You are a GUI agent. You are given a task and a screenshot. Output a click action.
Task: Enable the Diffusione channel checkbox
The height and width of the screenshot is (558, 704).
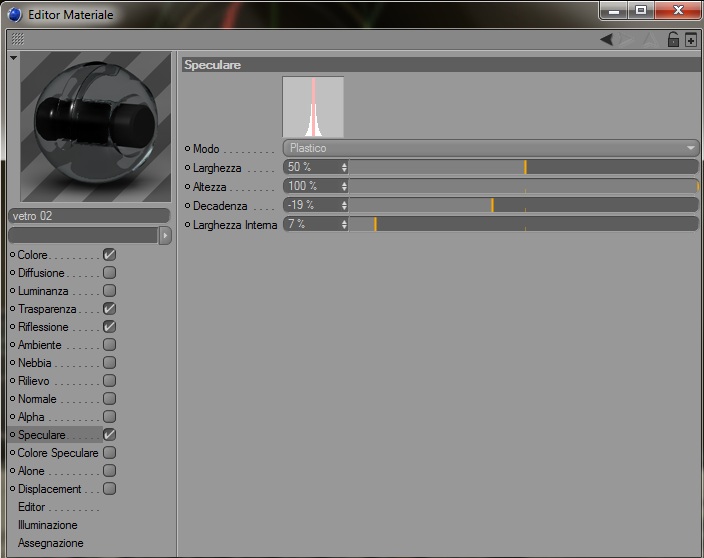[109, 272]
